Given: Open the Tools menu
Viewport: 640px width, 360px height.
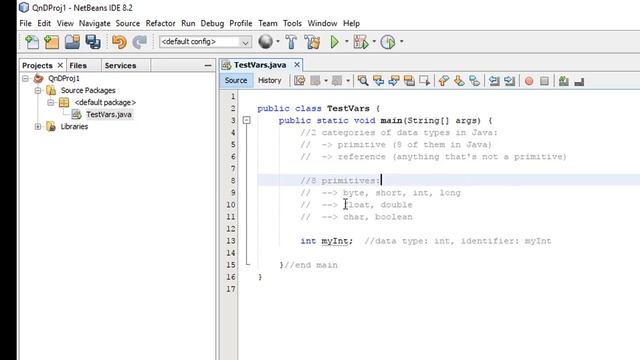Looking at the screenshot, I should [x=292, y=23].
